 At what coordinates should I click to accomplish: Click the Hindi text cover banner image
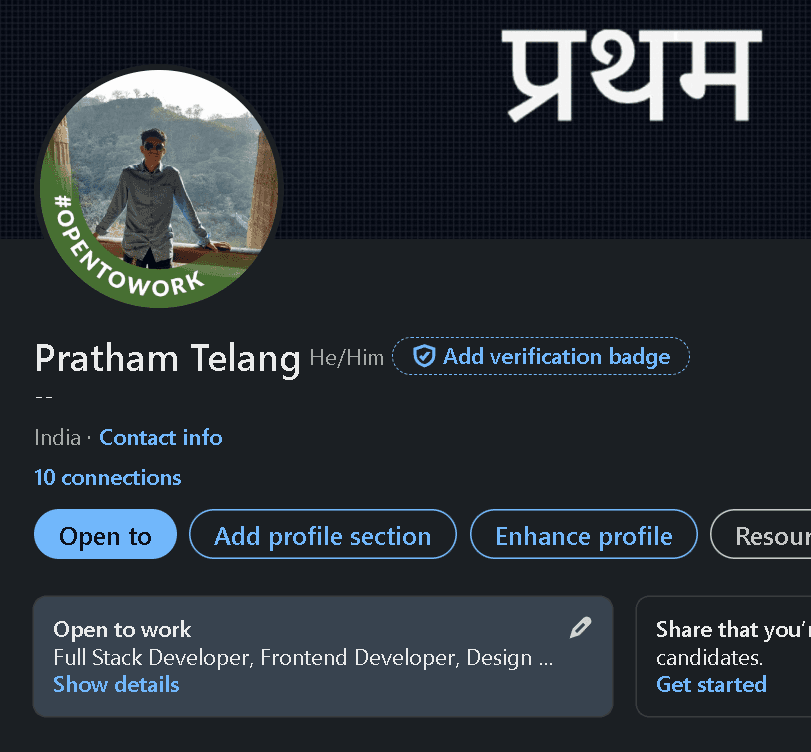click(x=630, y=78)
